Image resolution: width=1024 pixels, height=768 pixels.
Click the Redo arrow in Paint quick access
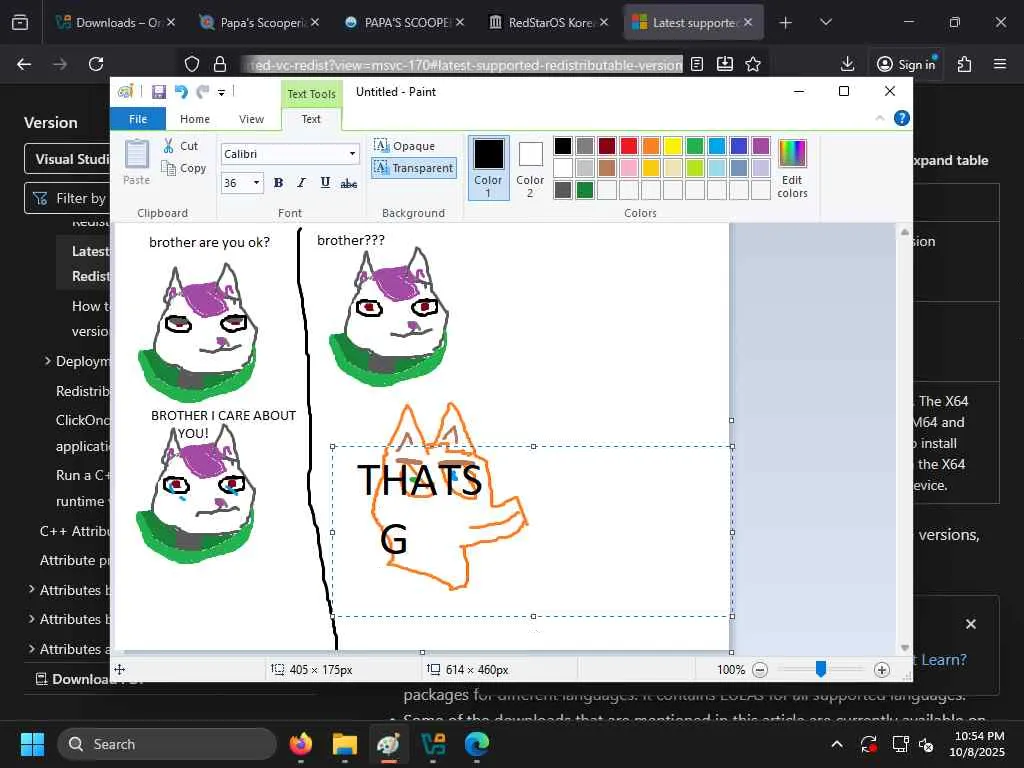point(203,92)
